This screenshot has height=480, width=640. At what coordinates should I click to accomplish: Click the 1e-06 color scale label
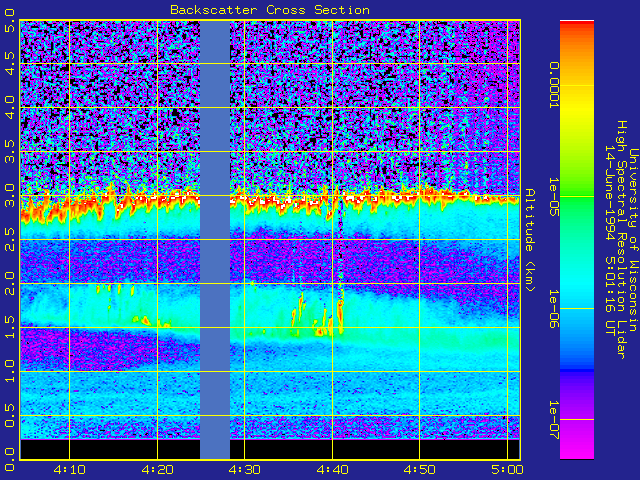(x=554, y=309)
